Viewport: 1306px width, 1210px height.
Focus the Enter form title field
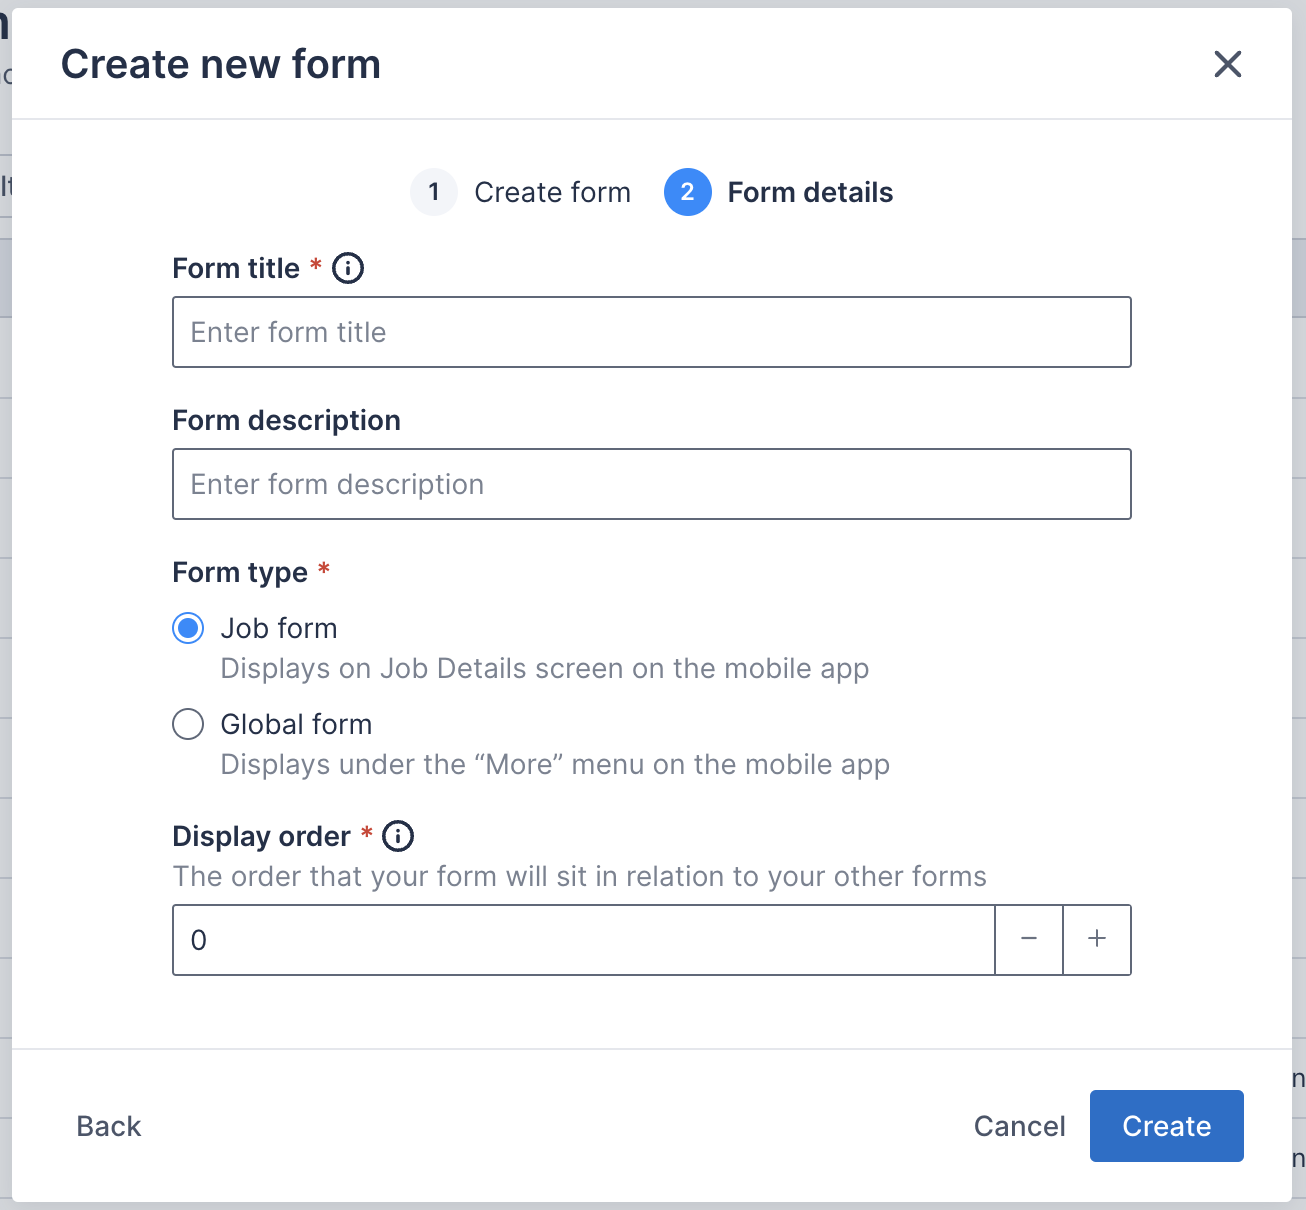pyautogui.click(x=651, y=332)
